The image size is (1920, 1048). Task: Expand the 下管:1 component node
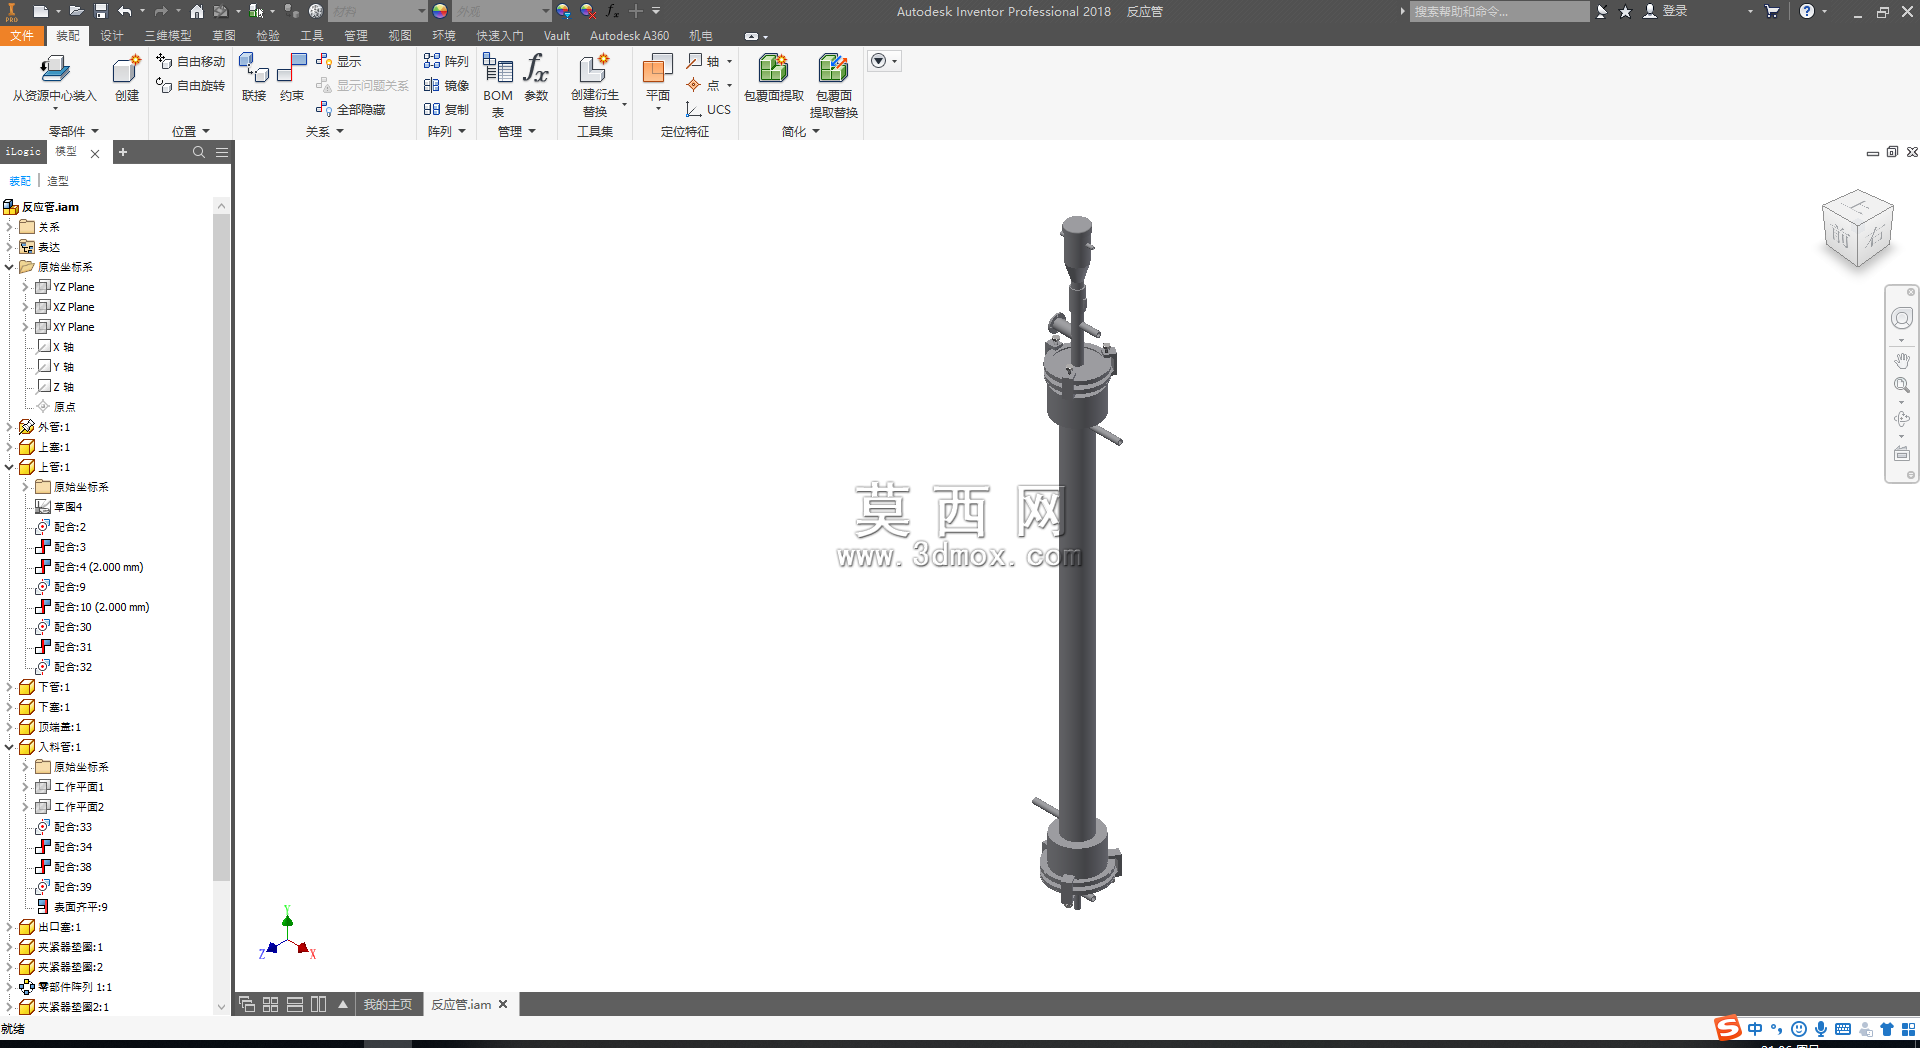pos(9,687)
